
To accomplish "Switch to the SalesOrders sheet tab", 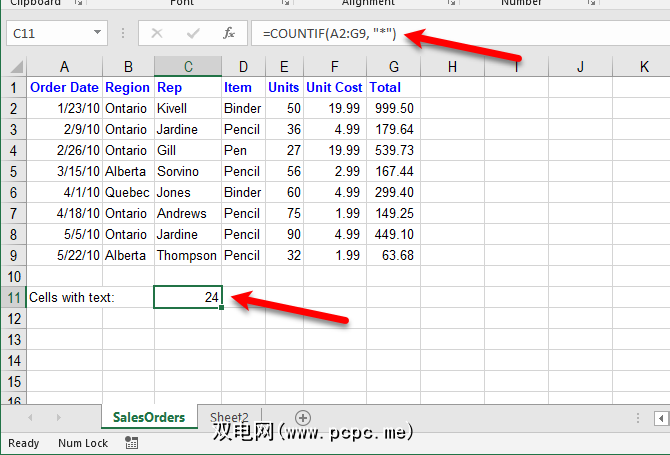I will point(149,417).
